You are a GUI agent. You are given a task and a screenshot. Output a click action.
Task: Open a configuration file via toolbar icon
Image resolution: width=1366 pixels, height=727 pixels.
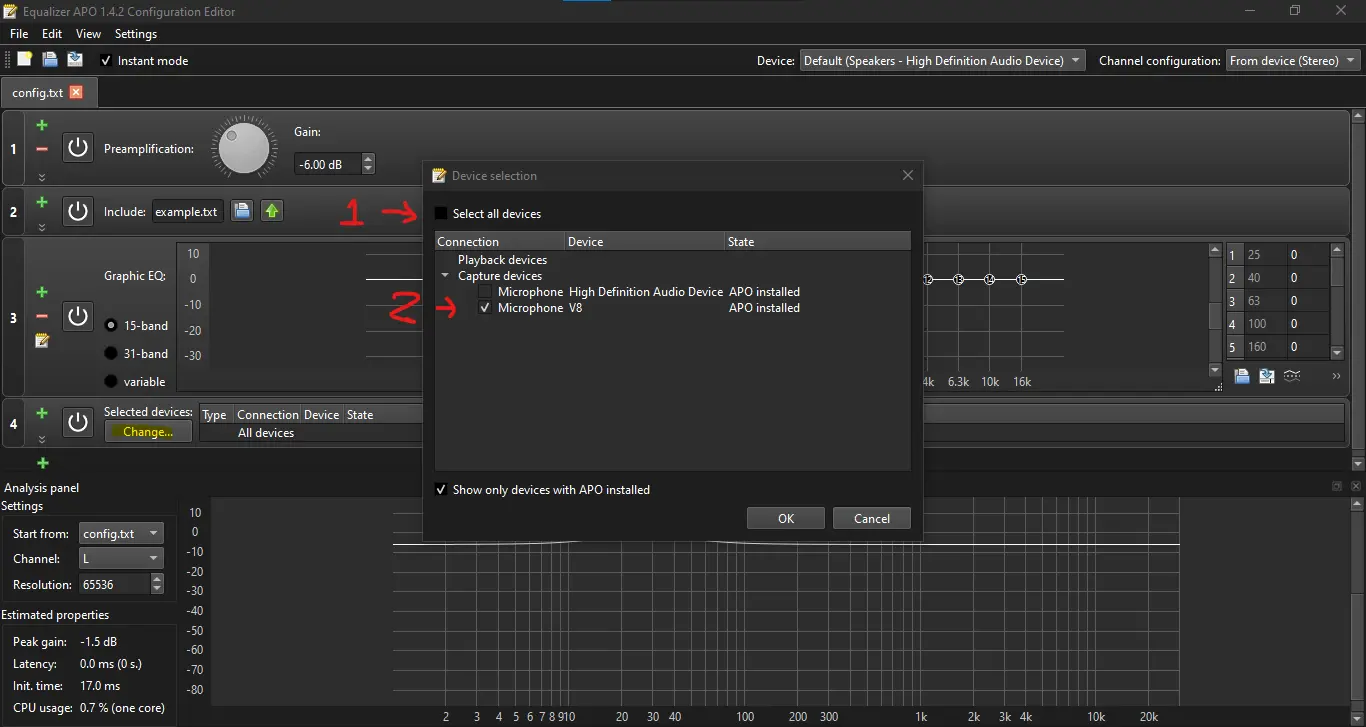50,60
